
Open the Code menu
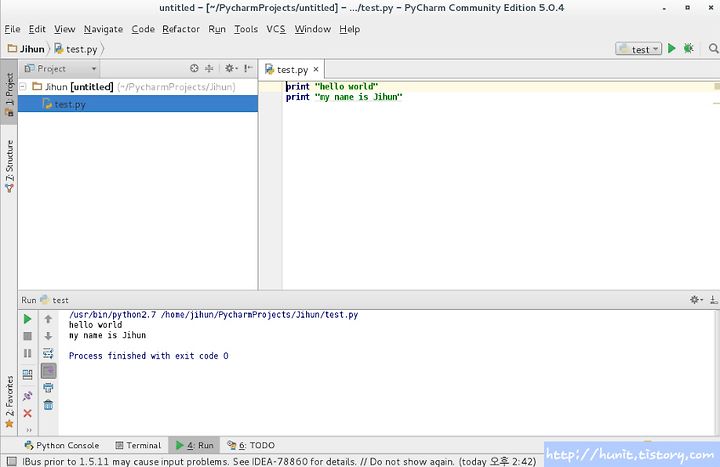click(143, 29)
